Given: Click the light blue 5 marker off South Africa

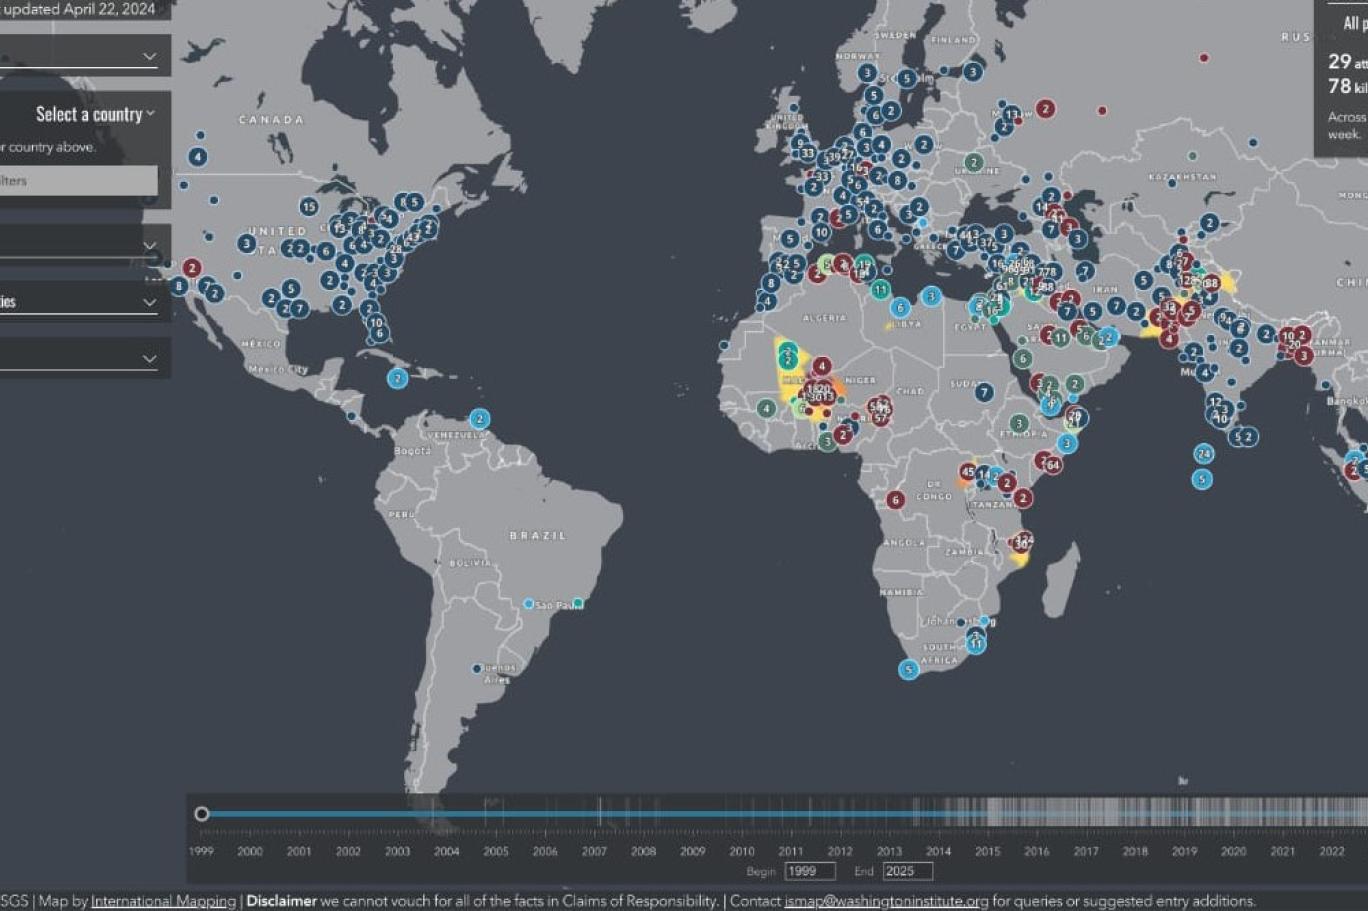Looking at the screenshot, I should click(908, 669).
